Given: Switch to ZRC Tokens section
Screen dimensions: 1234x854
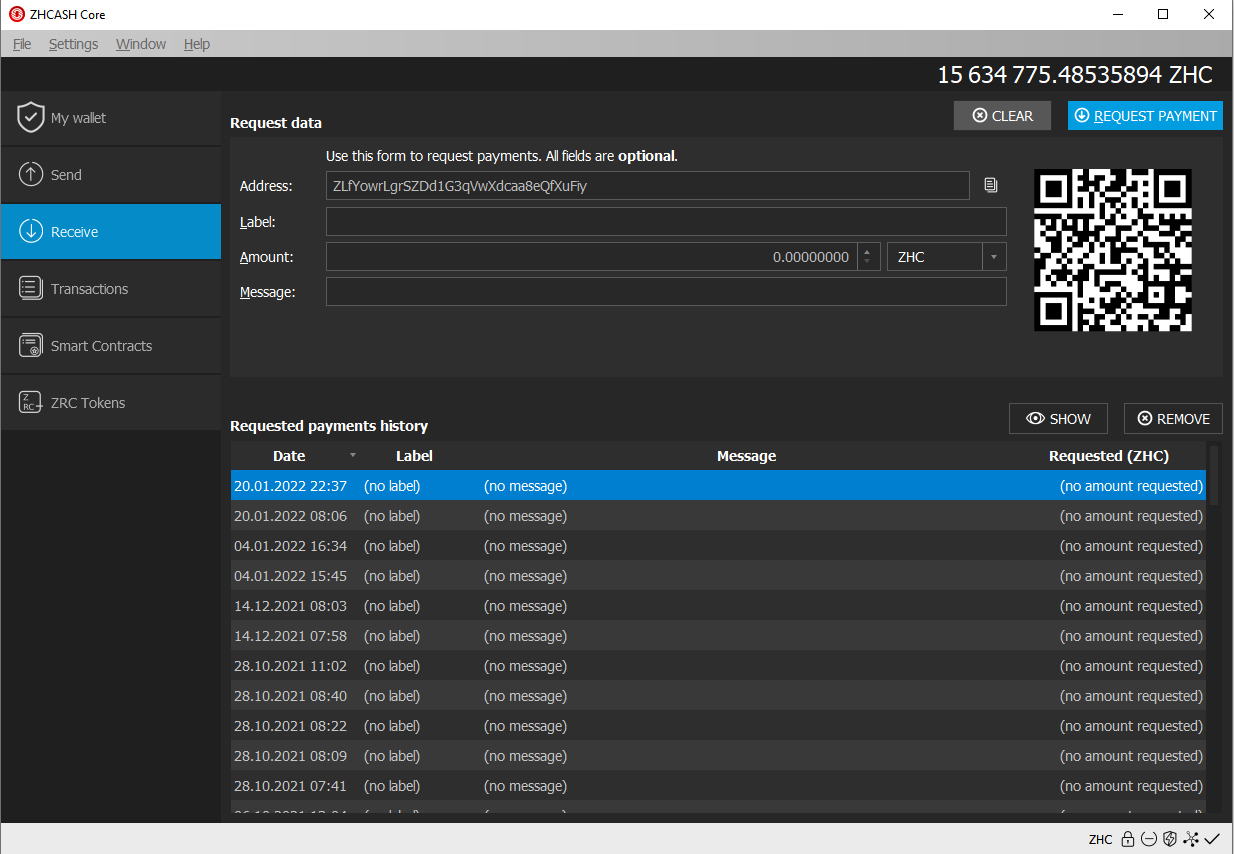Looking at the screenshot, I should coord(110,403).
